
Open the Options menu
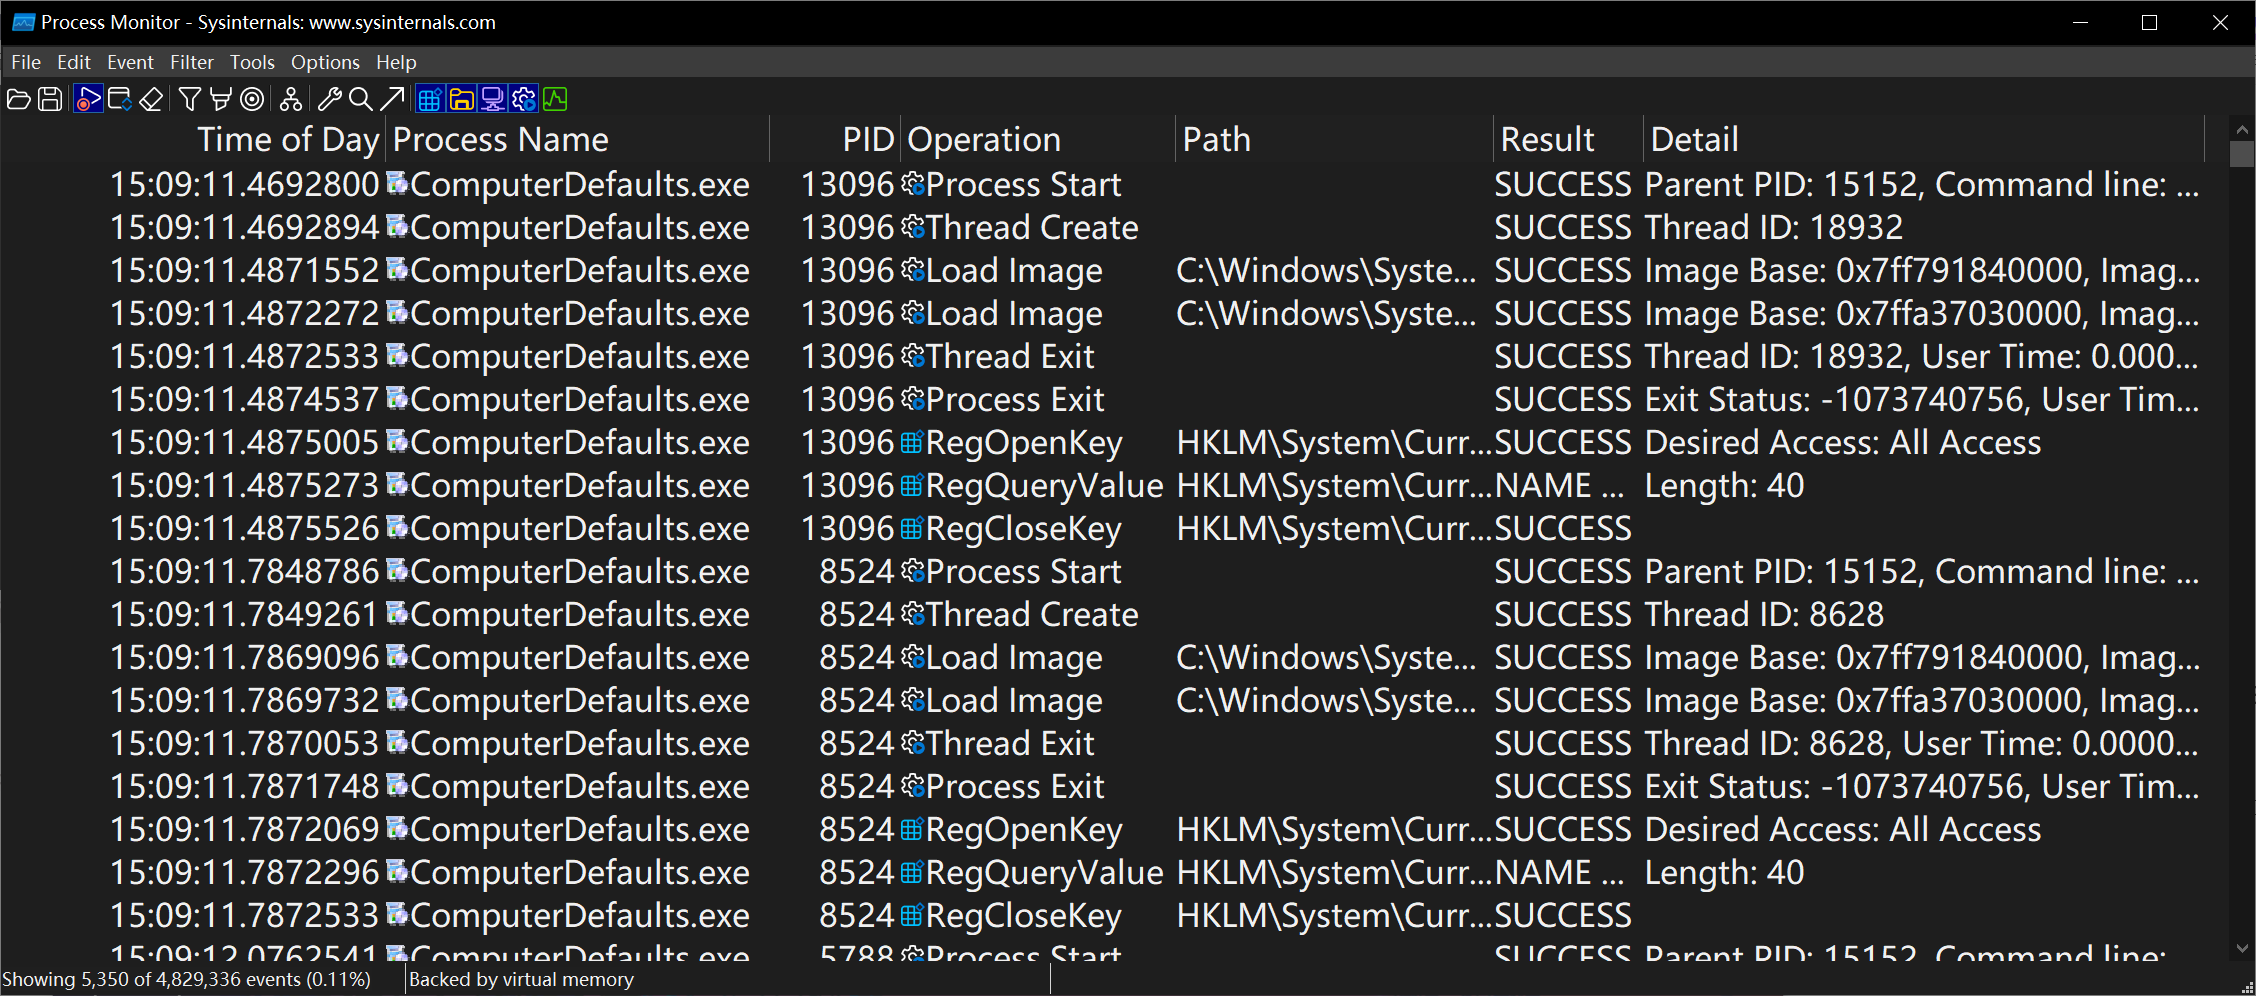325,62
